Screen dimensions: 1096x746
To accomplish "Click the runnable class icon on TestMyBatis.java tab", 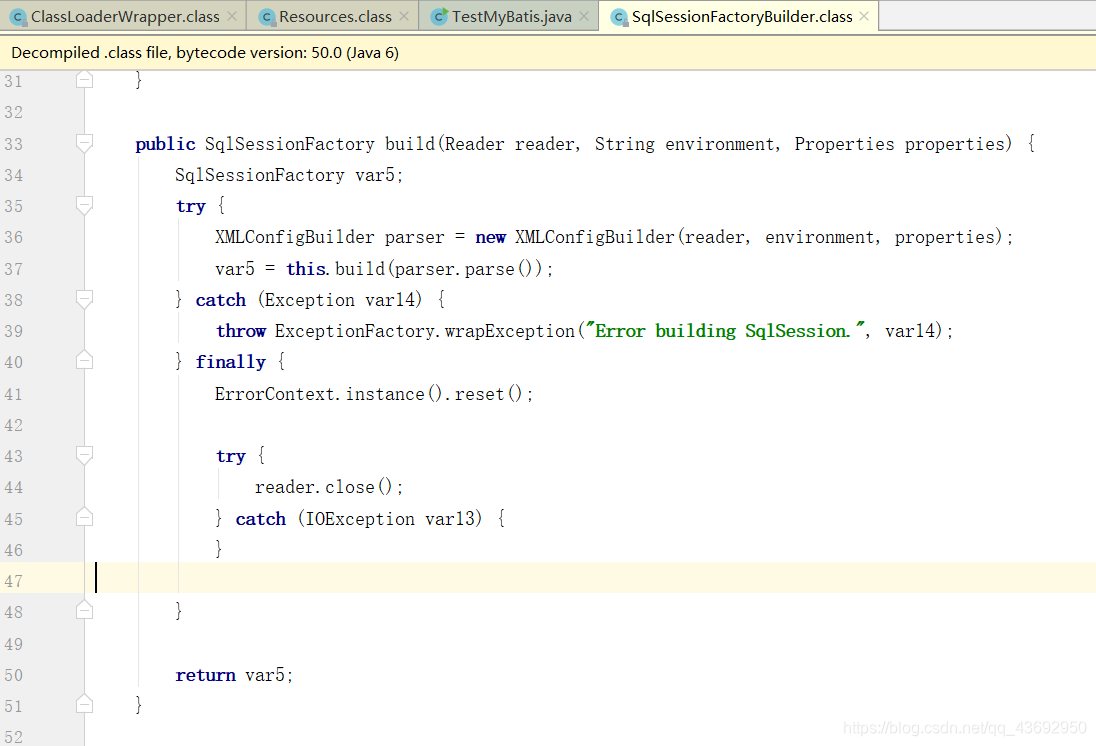I will pyautogui.click(x=439, y=17).
